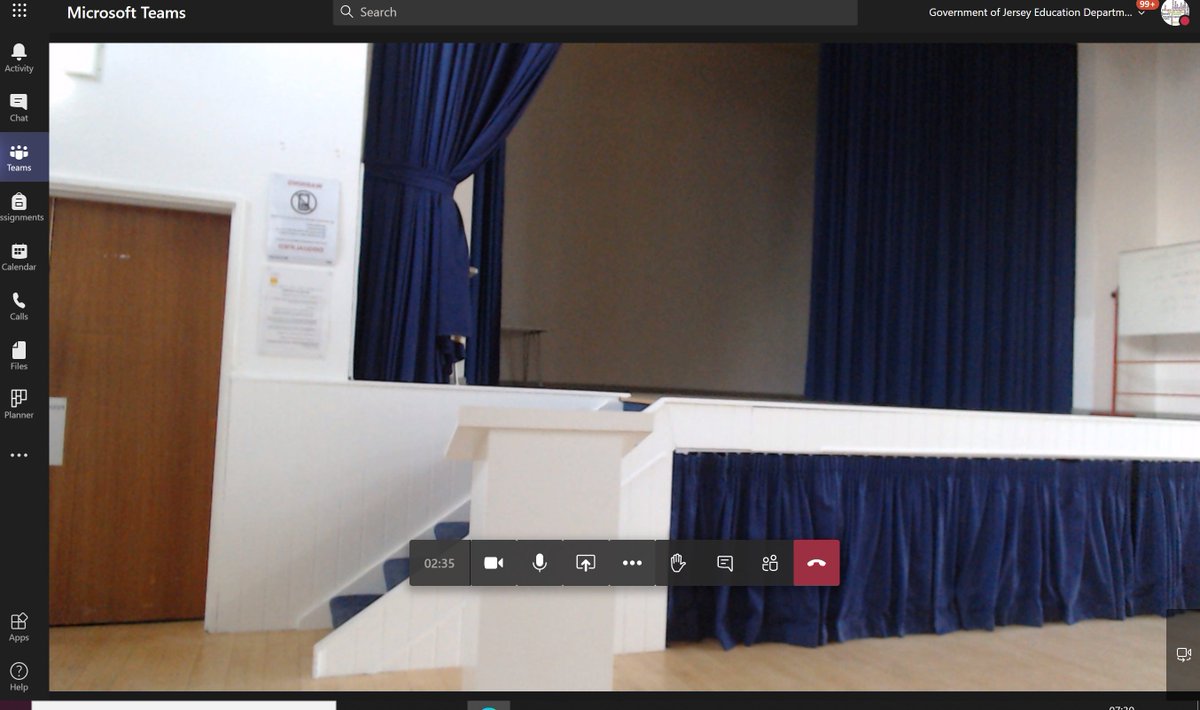Click the Search box at top
Screen dimensions: 1200x710
tap(595, 12)
